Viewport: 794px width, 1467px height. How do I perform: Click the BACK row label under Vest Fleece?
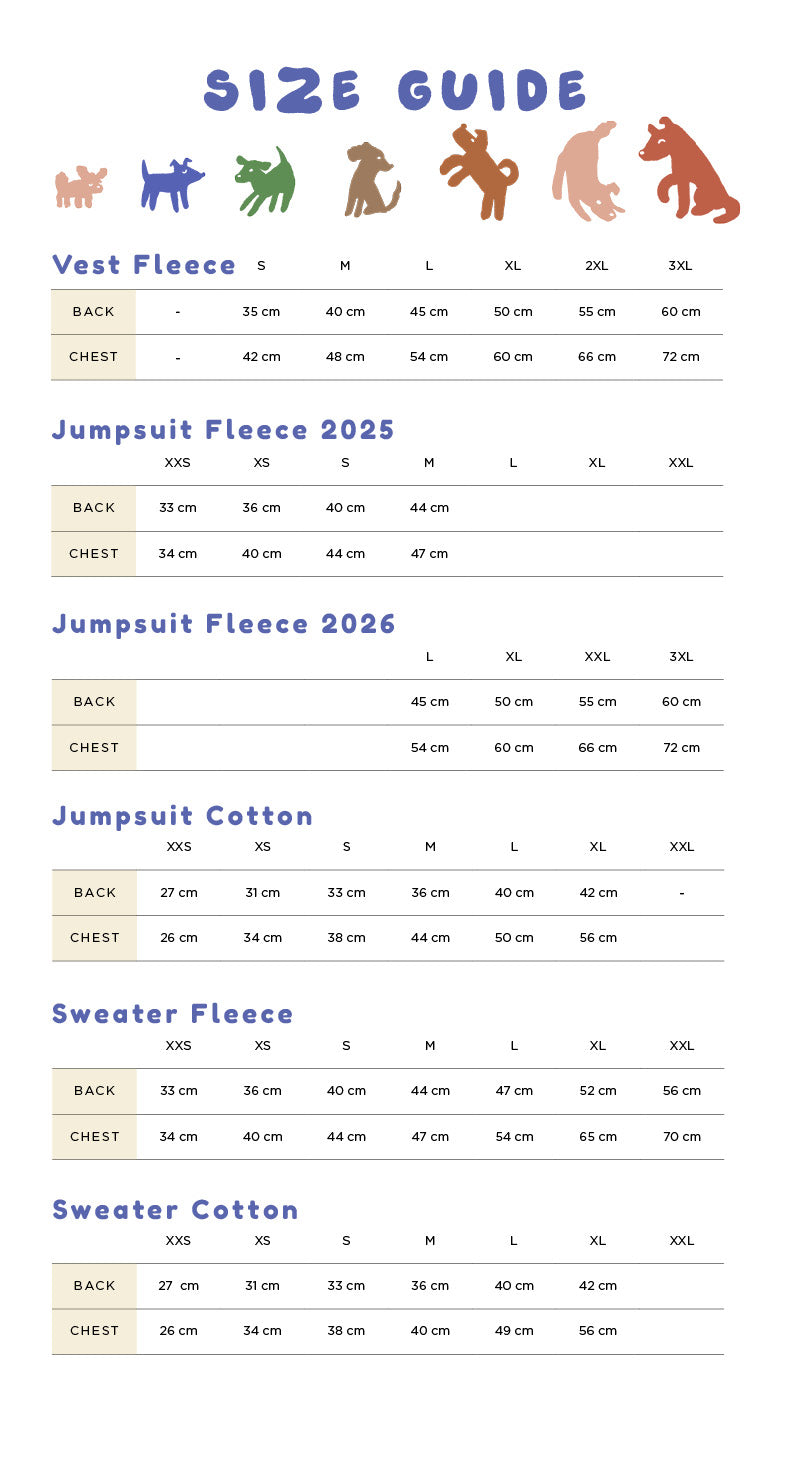click(x=93, y=312)
